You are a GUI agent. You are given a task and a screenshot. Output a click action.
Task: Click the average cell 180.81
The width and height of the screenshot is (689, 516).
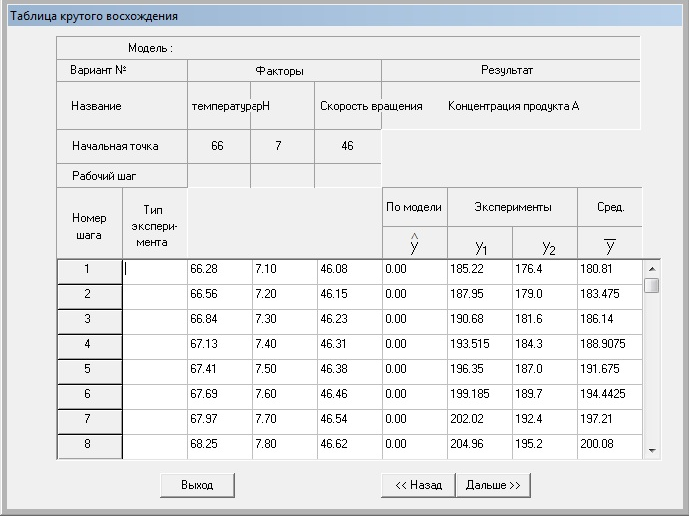tap(610, 272)
